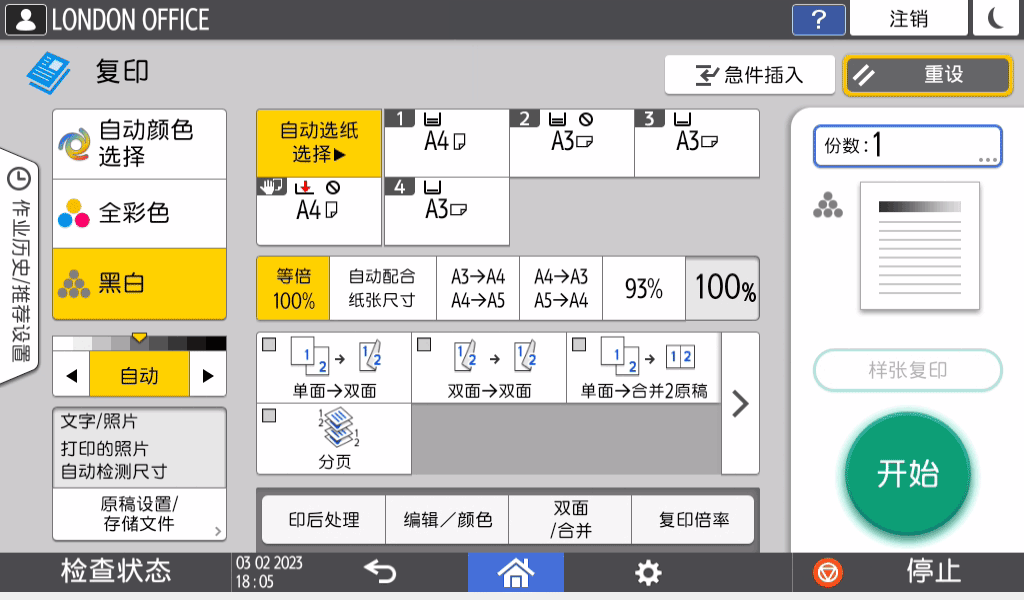The image size is (1024, 600).
Task: Choose 自动颜色选择 auto color mode
Action: click(139, 141)
